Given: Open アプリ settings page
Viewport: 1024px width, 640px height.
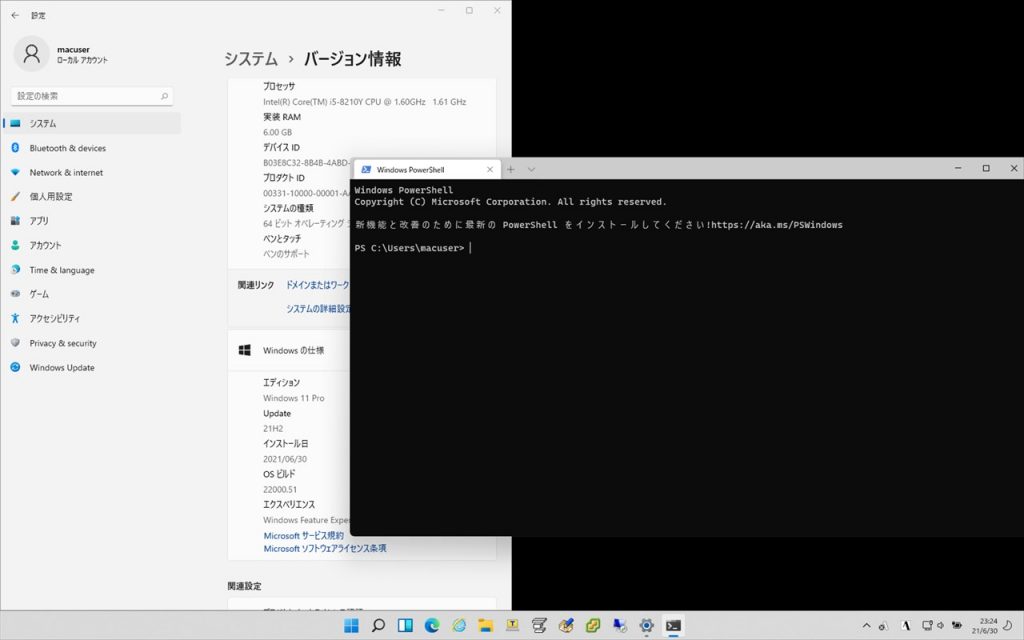Looking at the screenshot, I should pyautogui.click(x=92, y=221).
